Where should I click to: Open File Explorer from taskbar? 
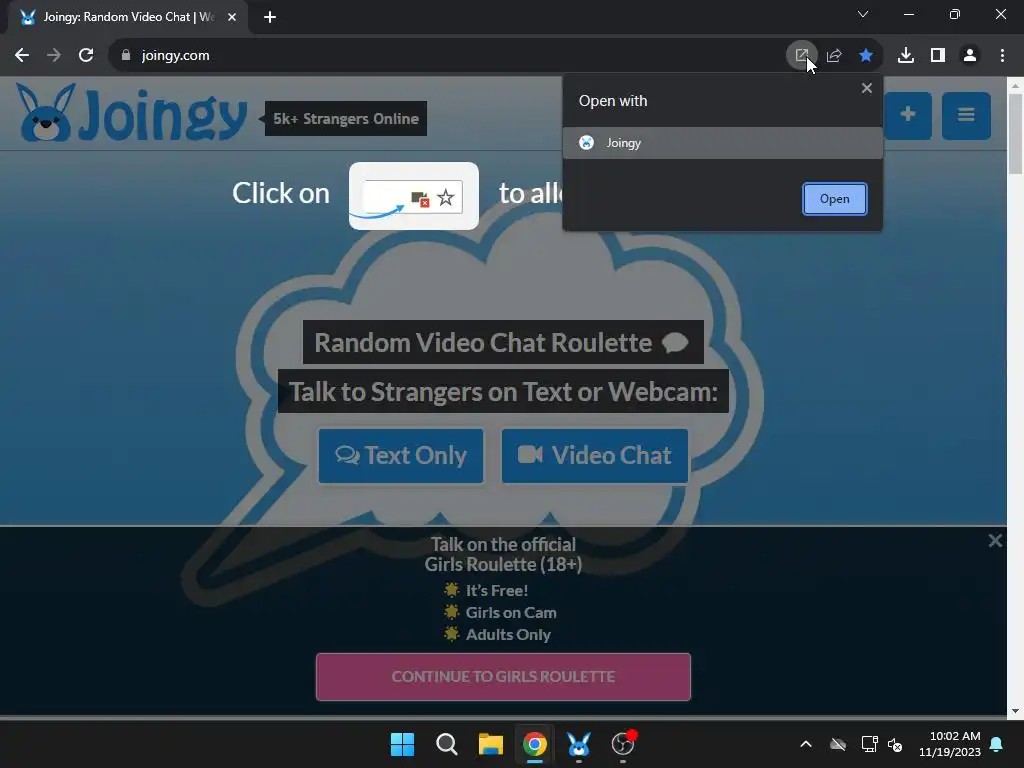pyautogui.click(x=490, y=744)
